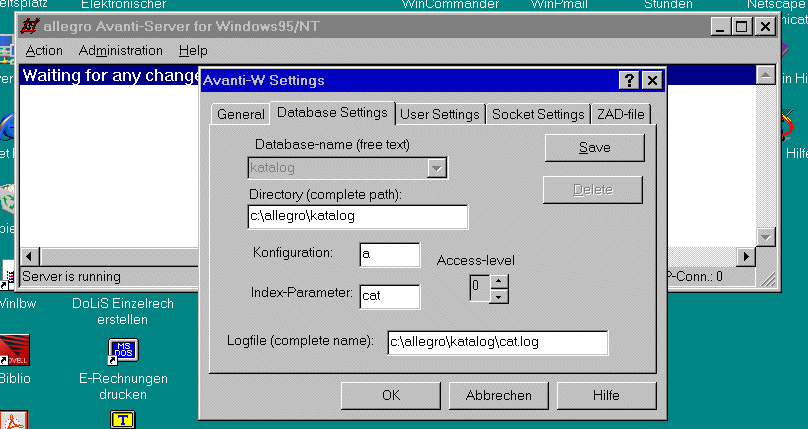Image resolution: width=808 pixels, height=429 pixels.
Task: Decrease Access-level with down arrow
Action: pyautogui.click(x=498, y=296)
